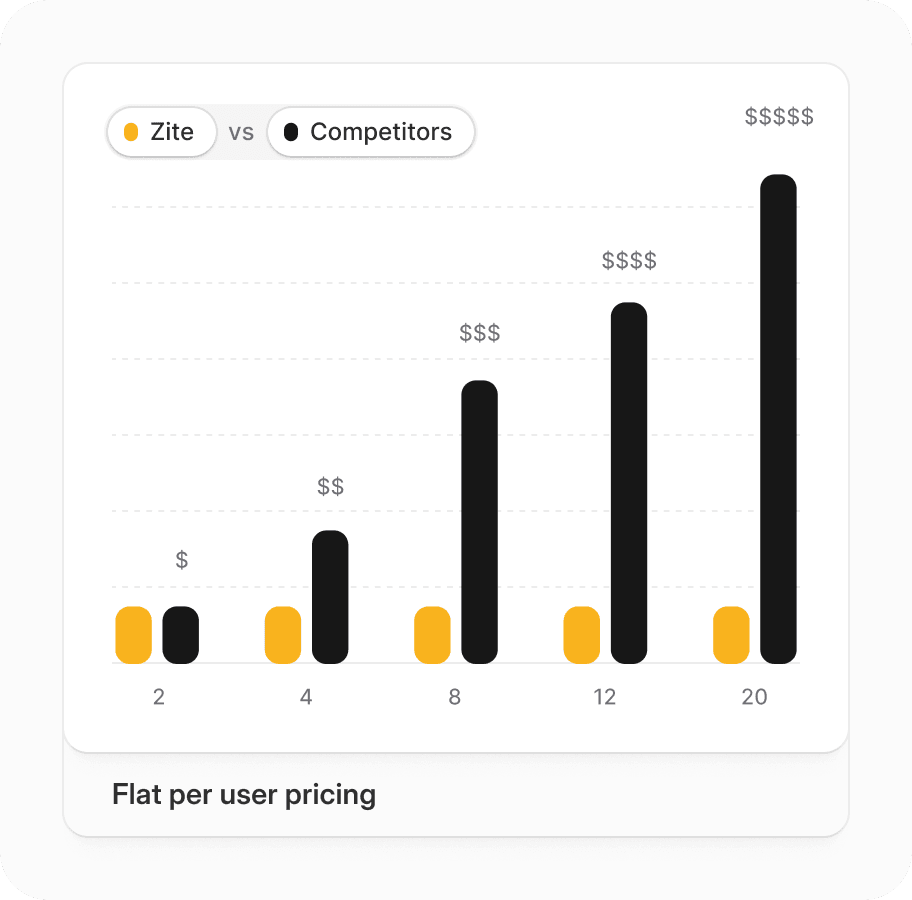Select the black Competitors bar at 2 users

tap(181, 635)
